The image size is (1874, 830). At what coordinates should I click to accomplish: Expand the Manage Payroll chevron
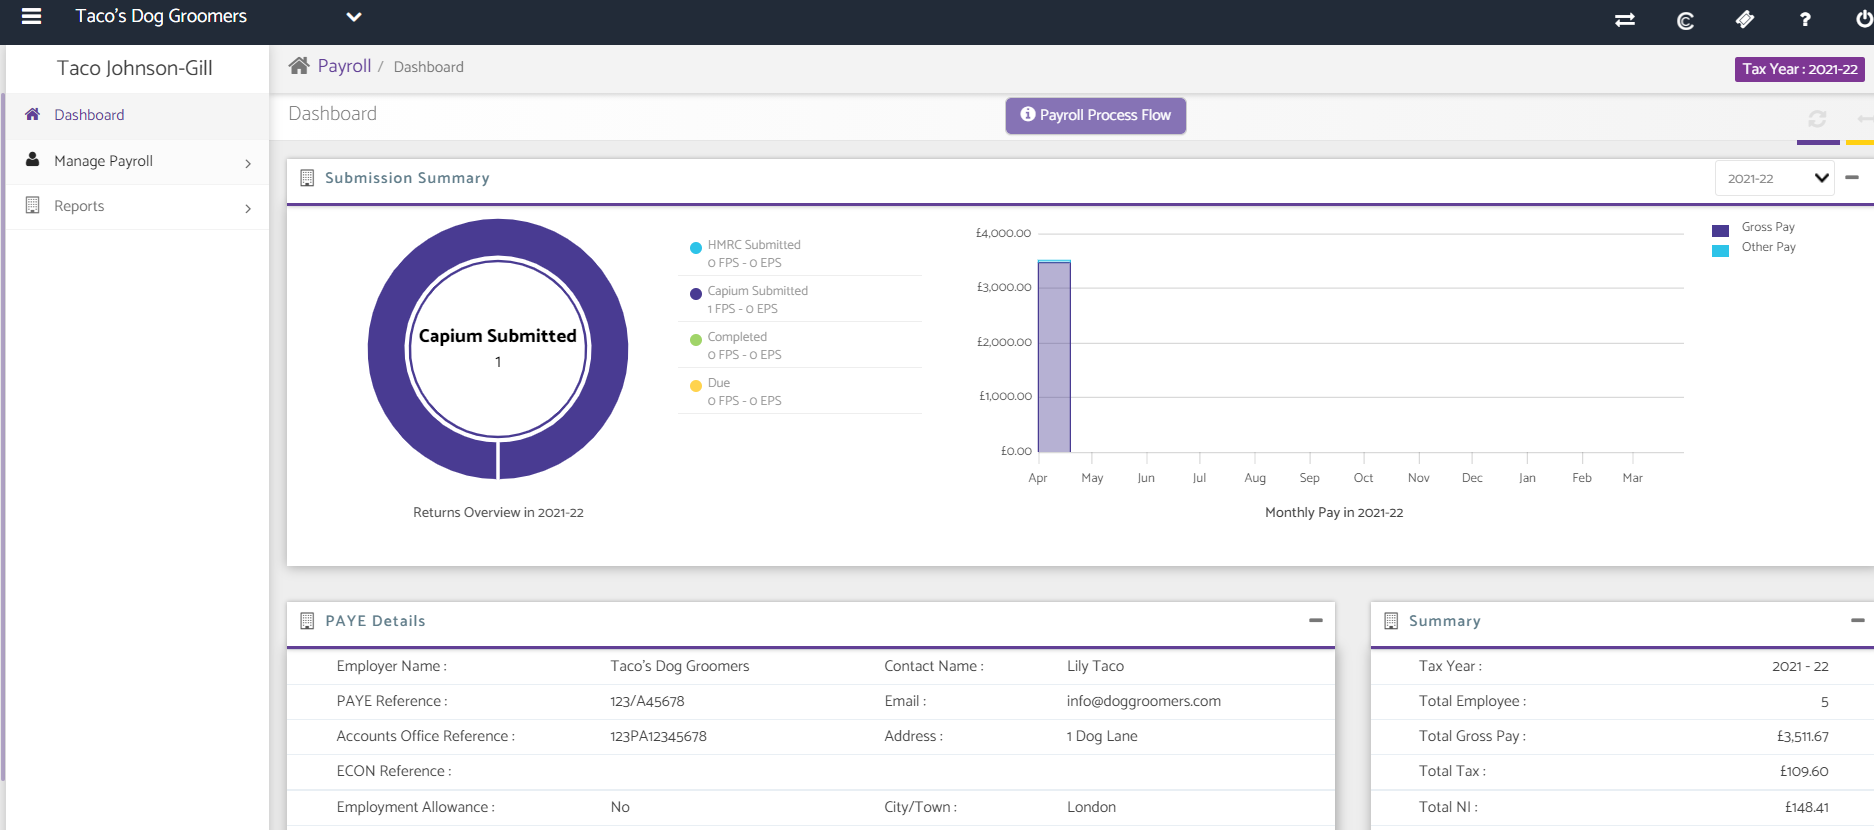(248, 163)
